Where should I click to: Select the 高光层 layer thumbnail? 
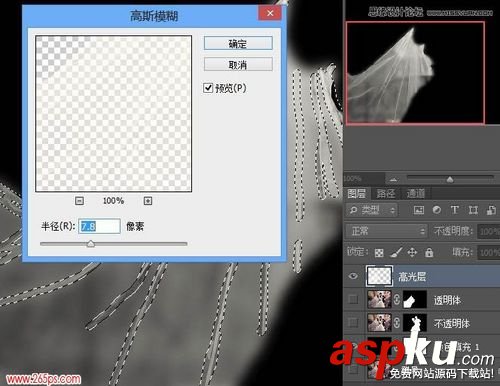pos(379,276)
